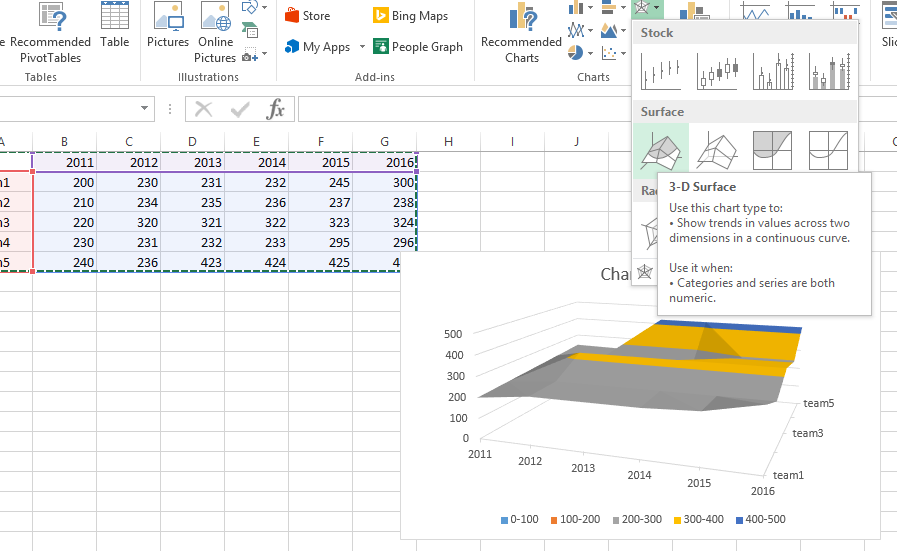Choose the Wireframe 3-D Surface chart
Viewport: 897px width, 551px height.
click(x=717, y=150)
